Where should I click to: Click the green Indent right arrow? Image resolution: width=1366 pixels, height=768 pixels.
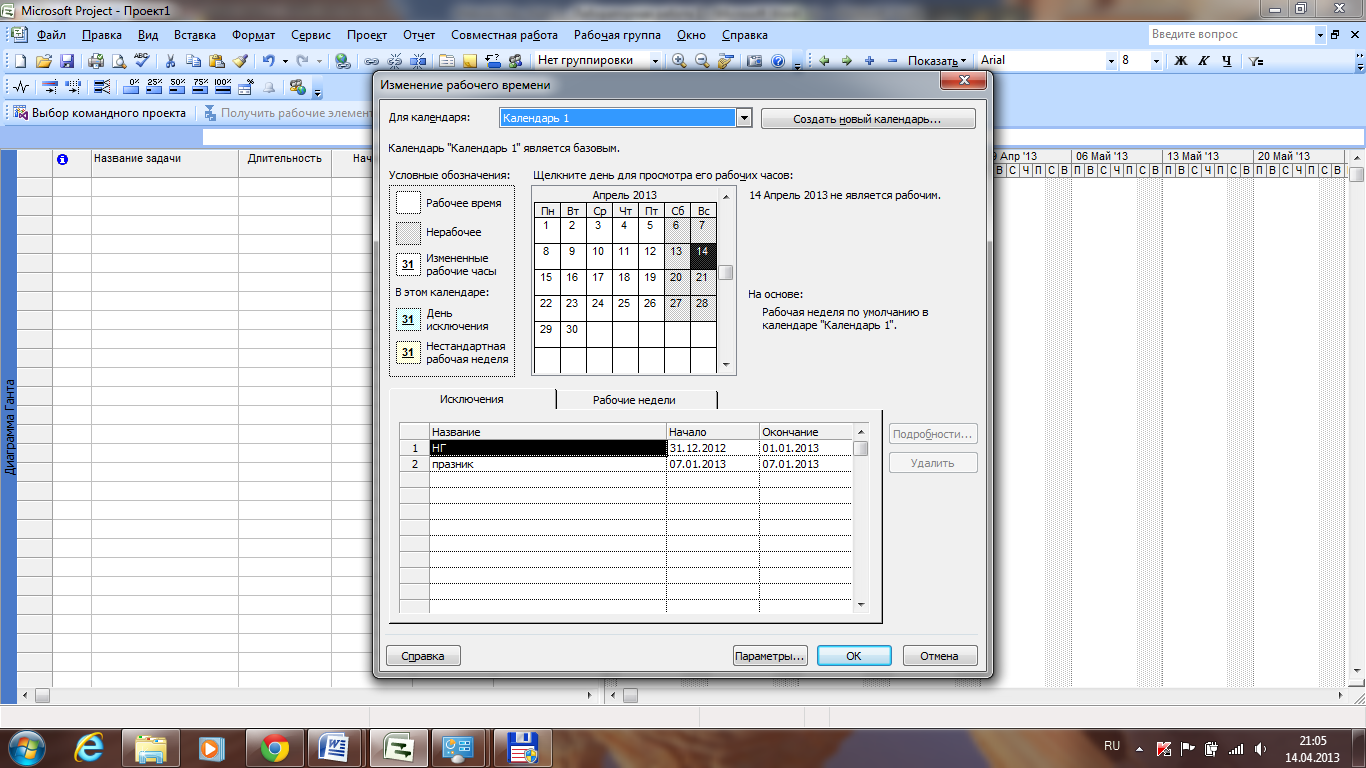[x=847, y=61]
